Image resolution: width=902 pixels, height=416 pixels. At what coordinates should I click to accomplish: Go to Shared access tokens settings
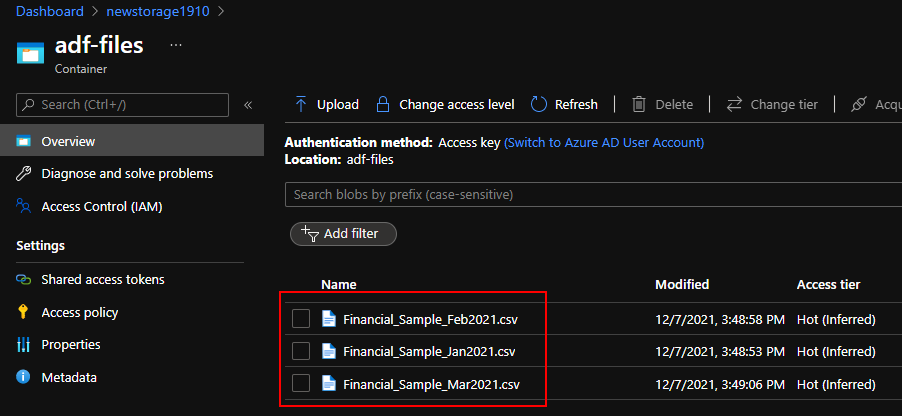[x=102, y=280]
